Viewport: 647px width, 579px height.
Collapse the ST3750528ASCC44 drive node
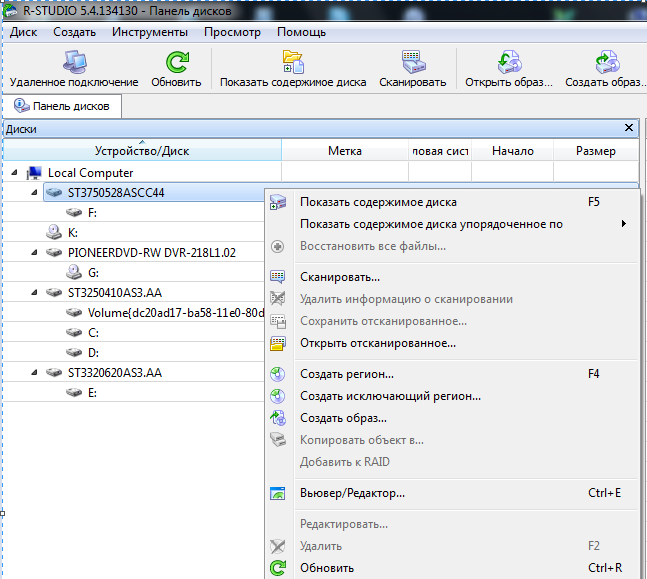click(x=35, y=192)
